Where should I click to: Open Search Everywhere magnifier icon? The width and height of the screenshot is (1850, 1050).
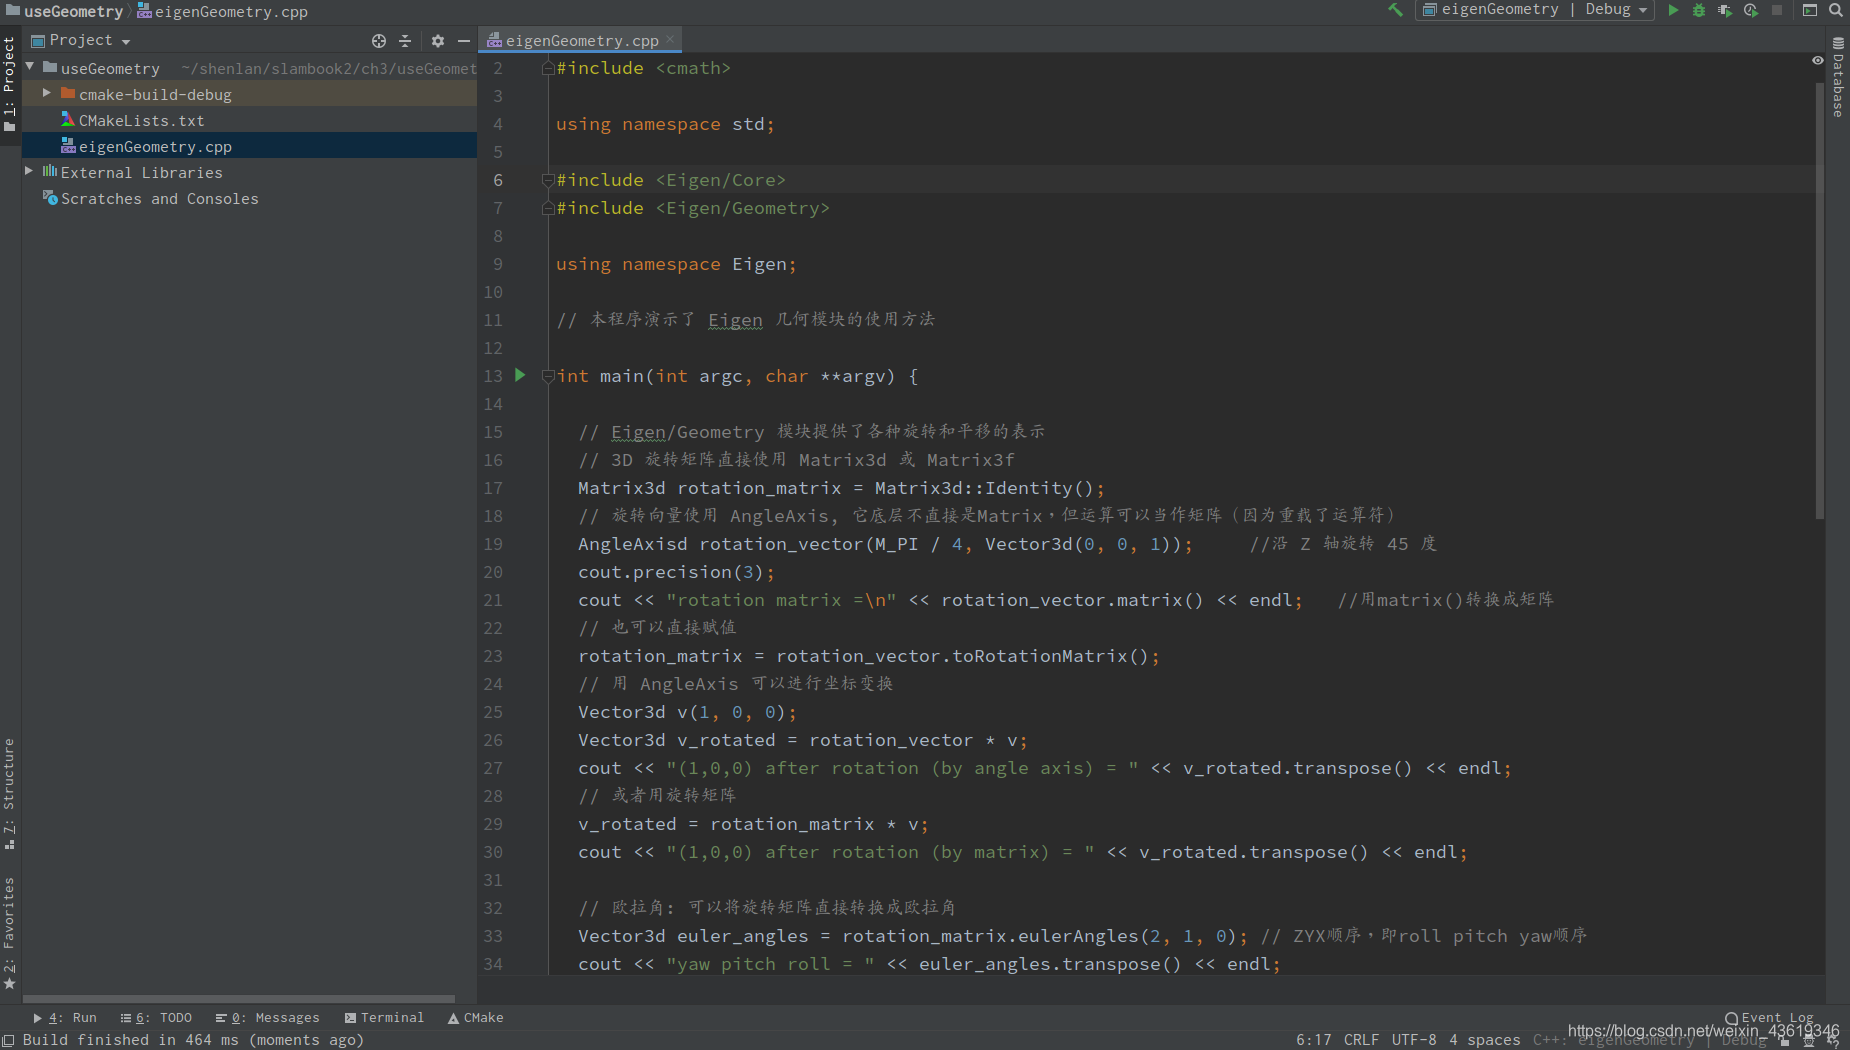pyautogui.click(x=1836, y=10)
